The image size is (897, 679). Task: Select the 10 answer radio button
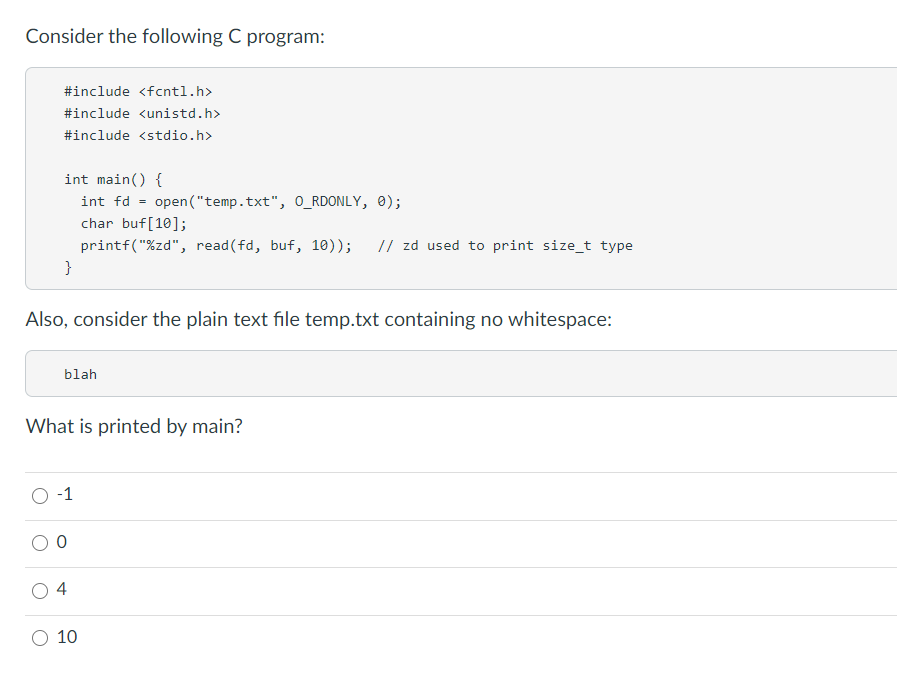pyautogui.click(x=39, y=637)
